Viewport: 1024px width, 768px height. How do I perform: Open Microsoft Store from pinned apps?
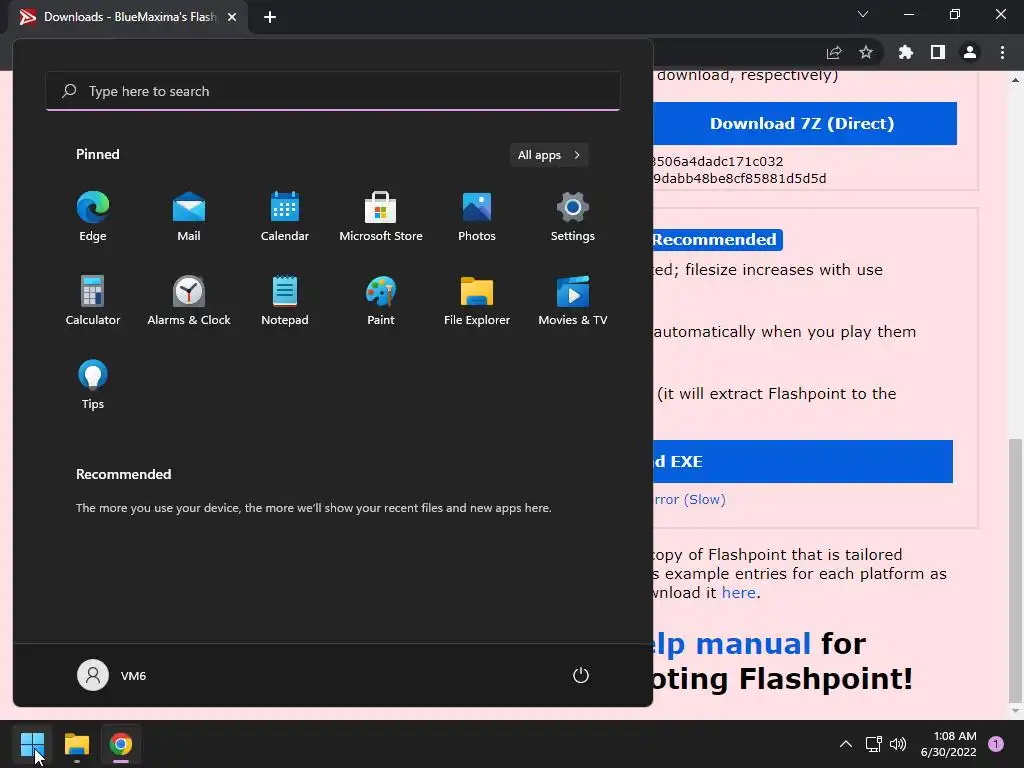(x=381, y=217)
